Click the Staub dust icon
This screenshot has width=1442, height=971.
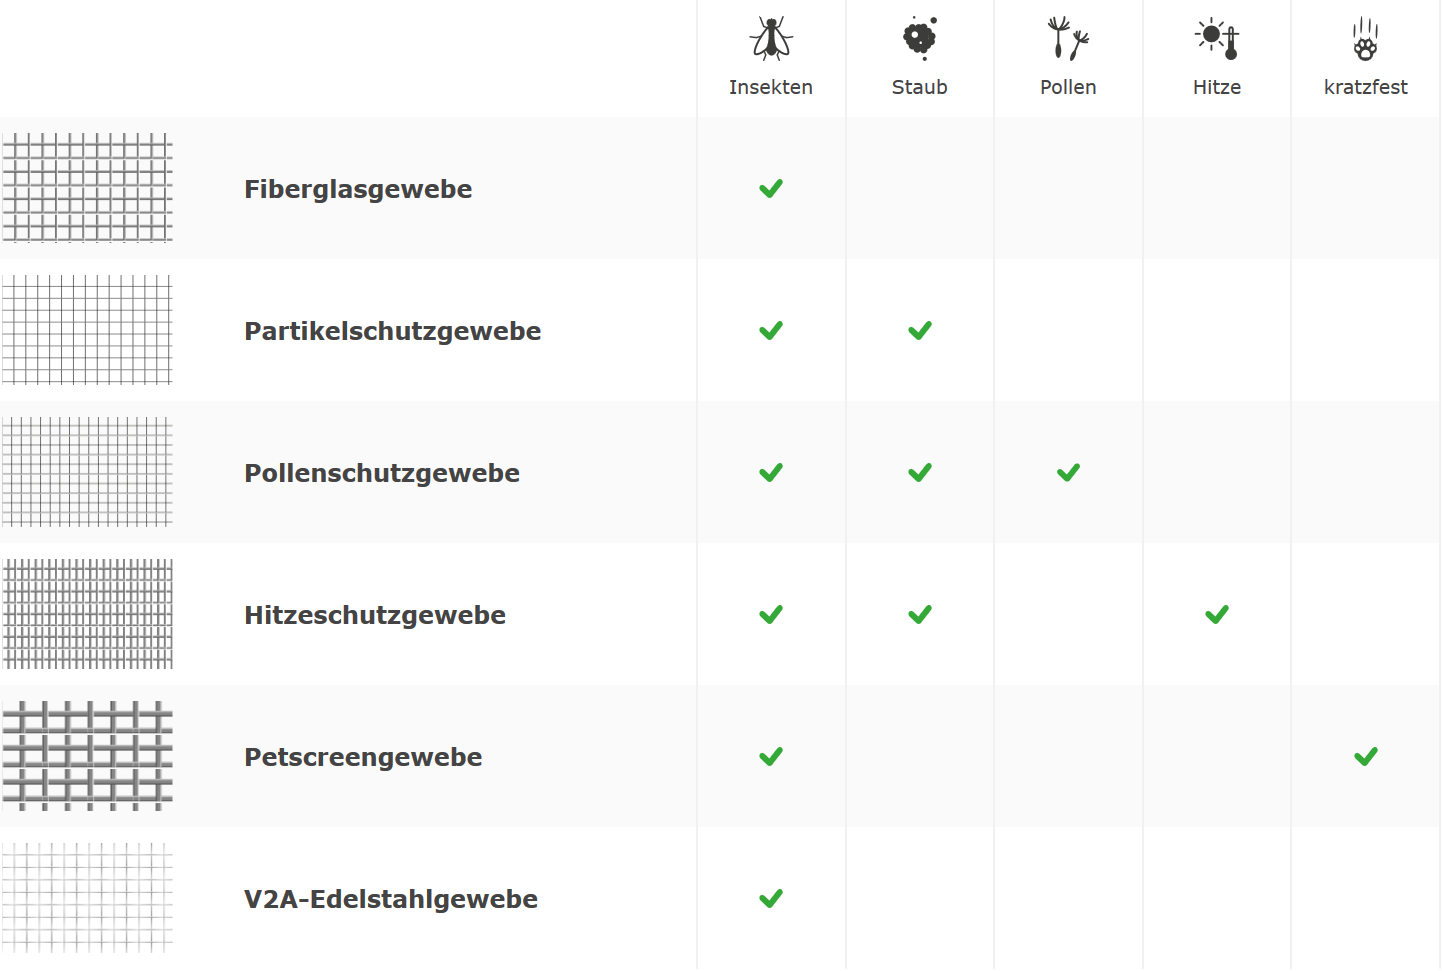(920, 39)
